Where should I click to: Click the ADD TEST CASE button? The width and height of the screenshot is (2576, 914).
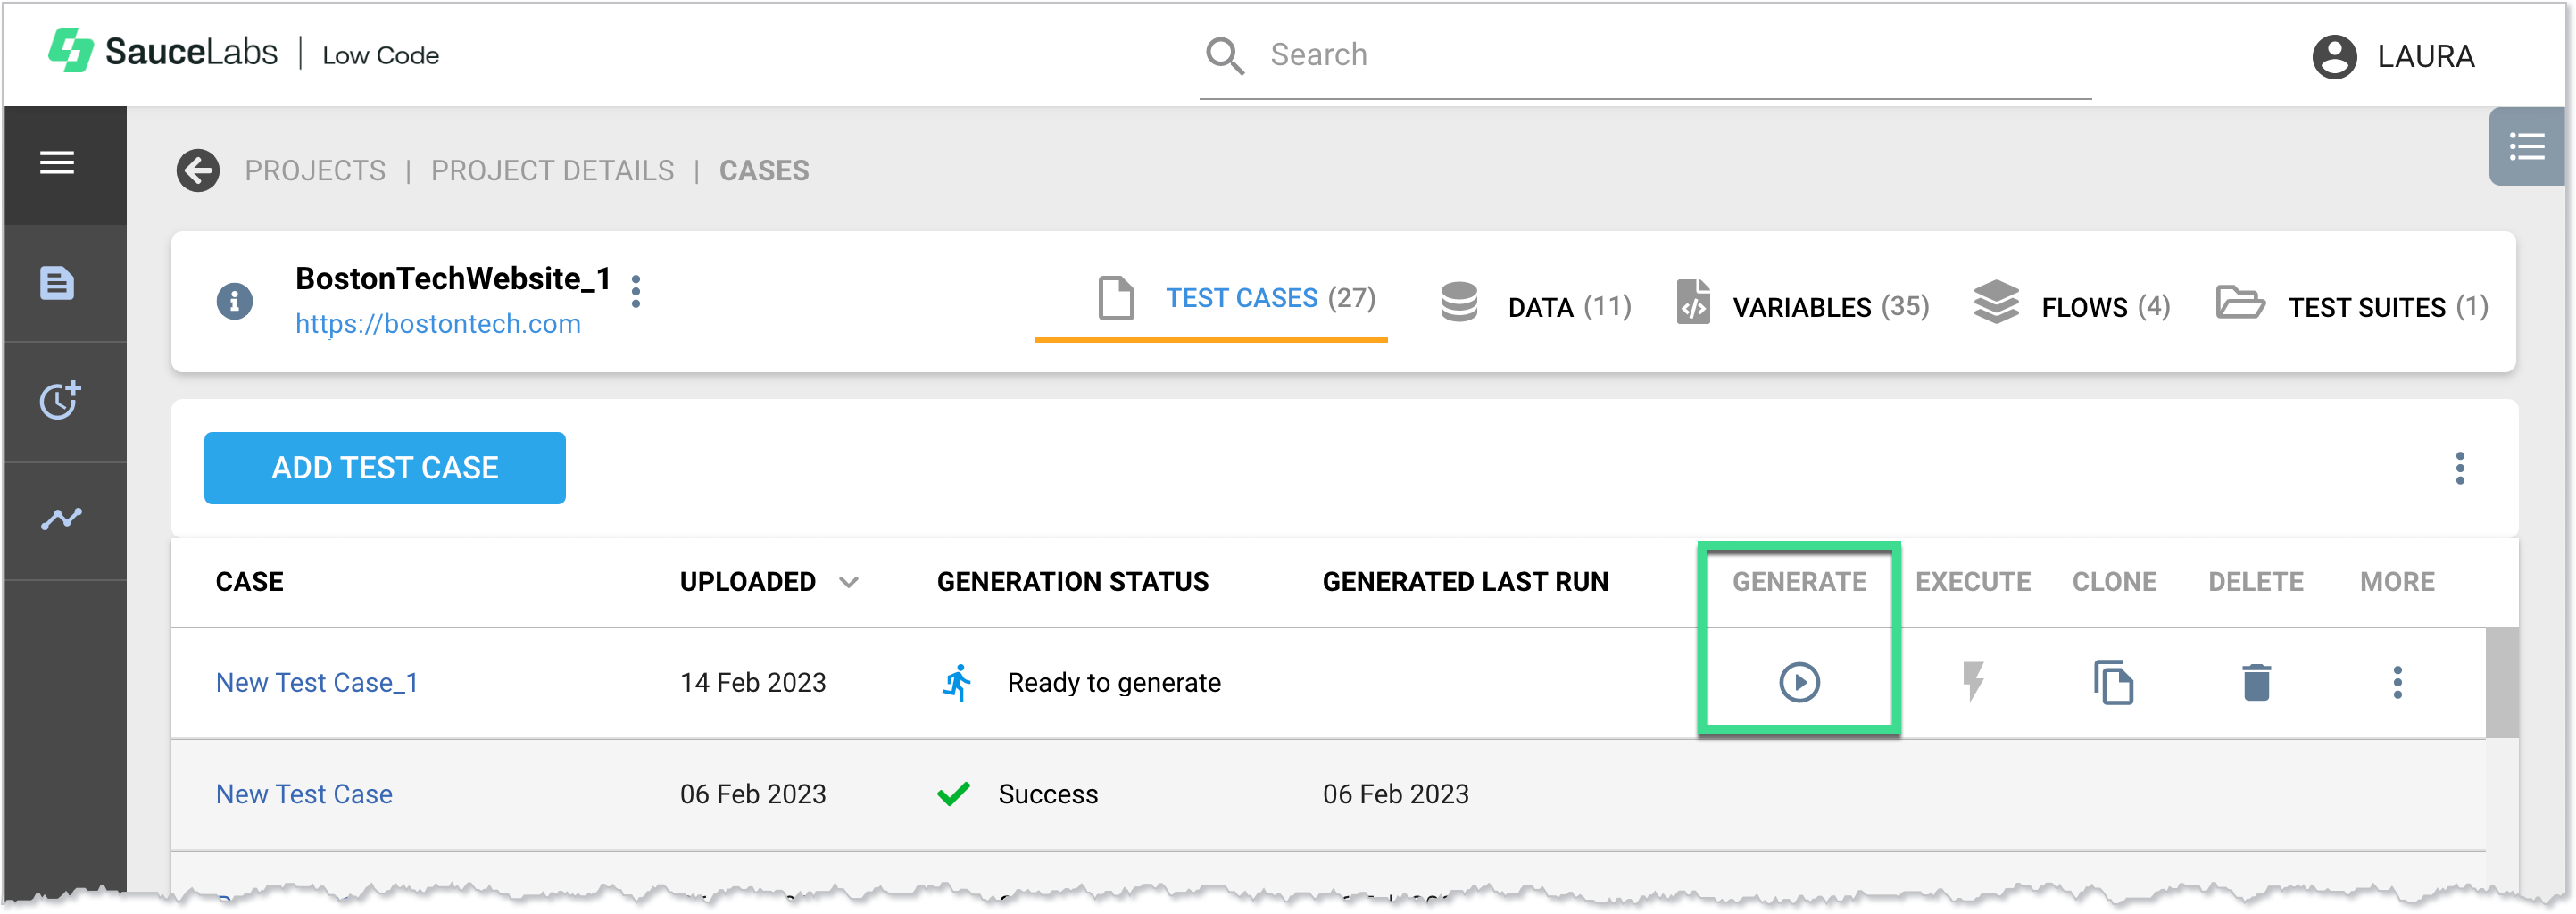pyautogui.click(x=384, y=467)
